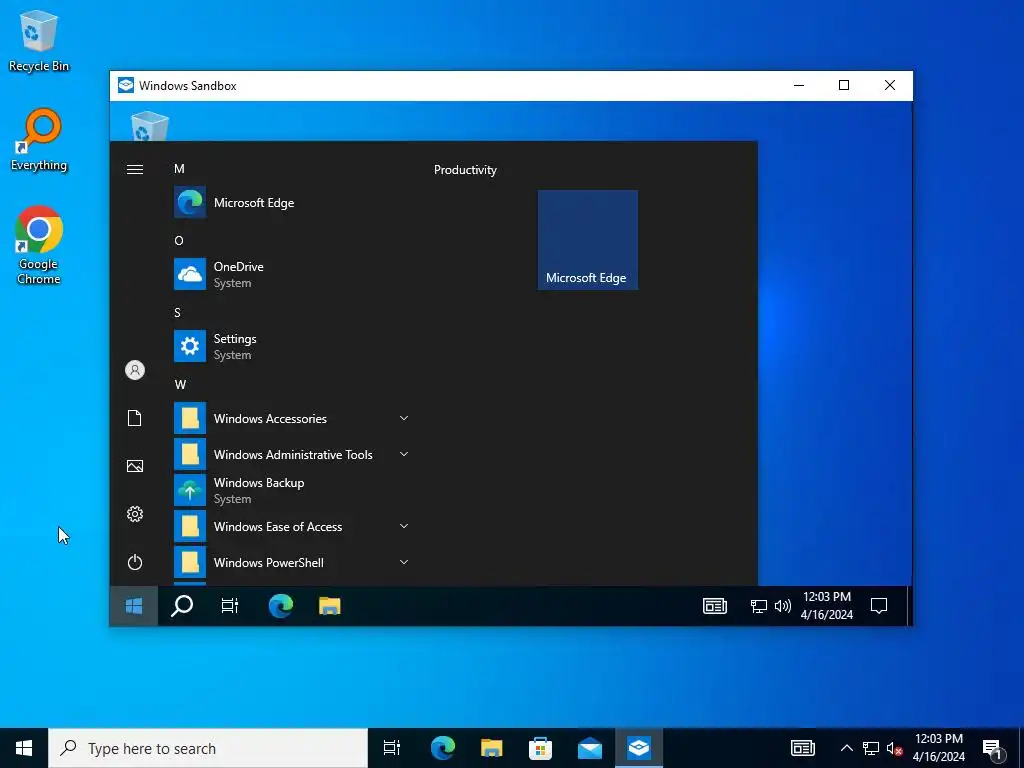Click the Microsoft Edge Productivity tile

coord(588,240)
